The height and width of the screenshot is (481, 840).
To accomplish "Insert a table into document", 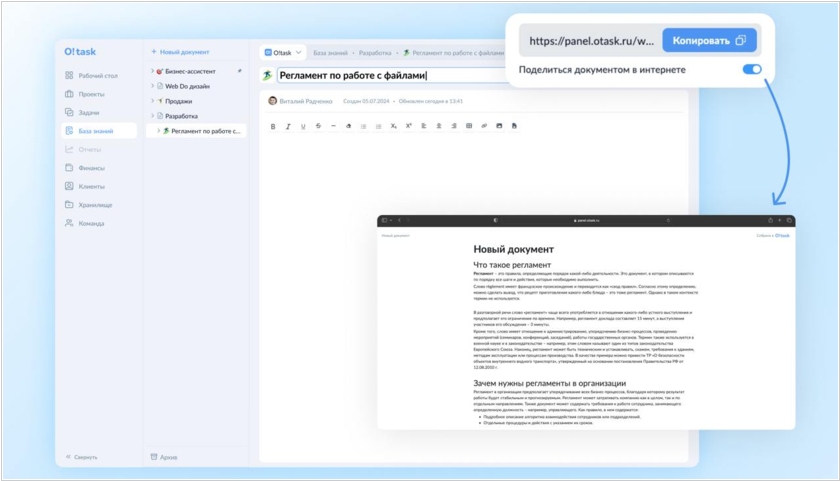I will [469, 126].
